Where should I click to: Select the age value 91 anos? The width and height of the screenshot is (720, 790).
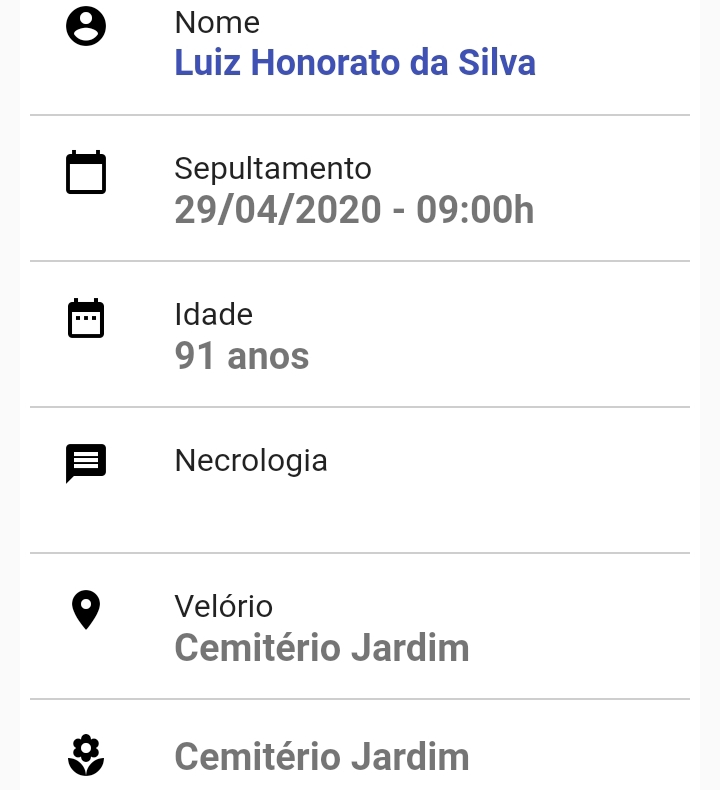pyautogui.click(x=242, y=356)
